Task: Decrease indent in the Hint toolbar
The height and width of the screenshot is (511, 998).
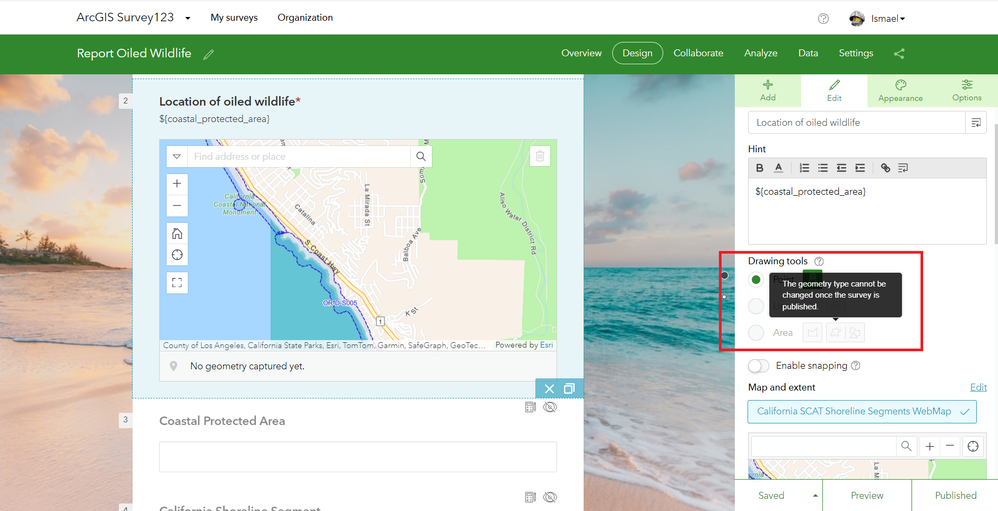Action: [x=841, y=168]
